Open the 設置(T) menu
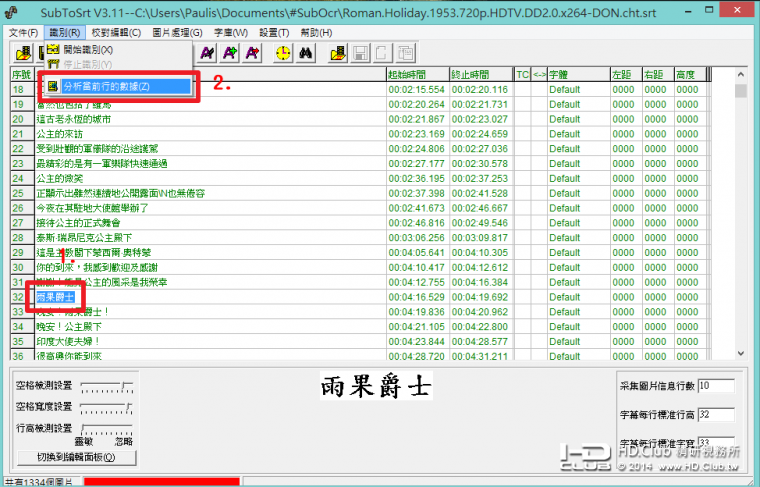Screen dimensions: 760x487 point(274,32)
